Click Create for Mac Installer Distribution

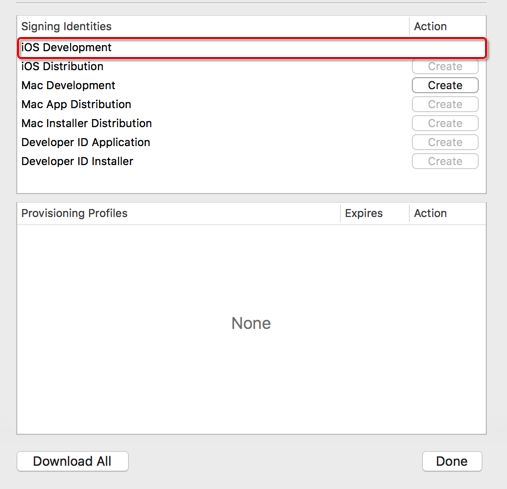[445, 123]
